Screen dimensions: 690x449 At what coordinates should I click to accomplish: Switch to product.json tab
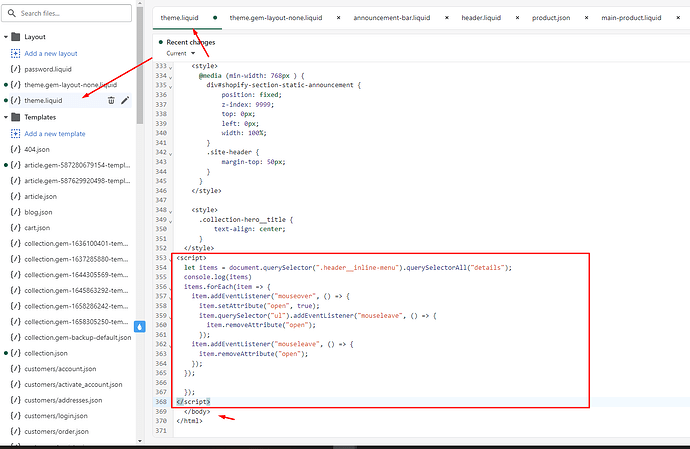(551, 18)
